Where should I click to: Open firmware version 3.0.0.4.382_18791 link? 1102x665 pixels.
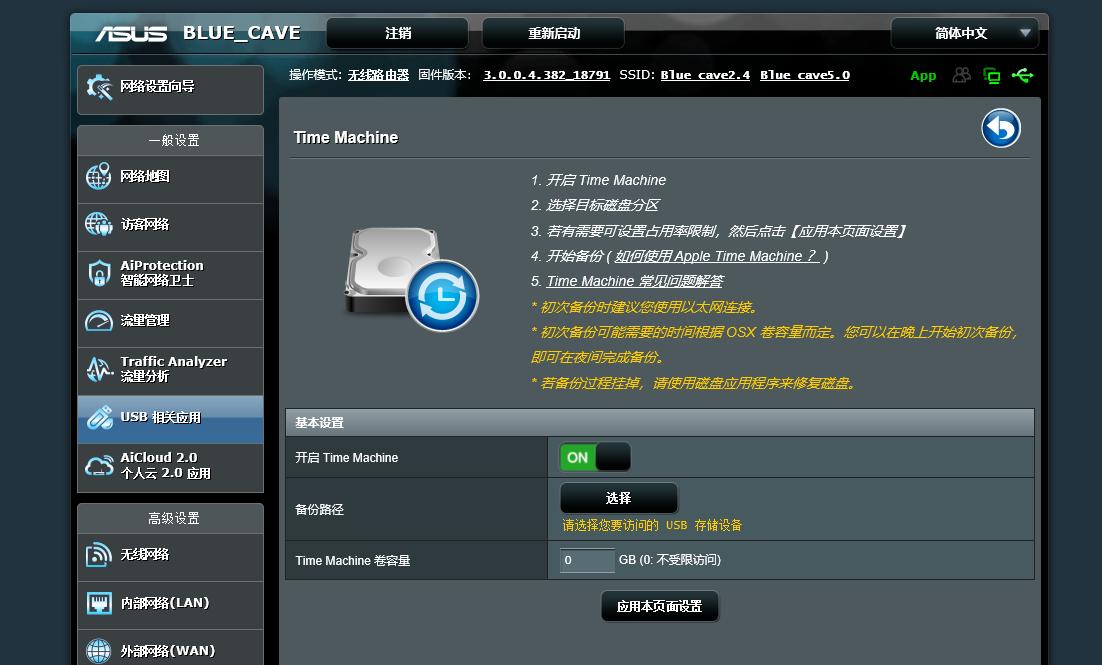click(546, 75)
